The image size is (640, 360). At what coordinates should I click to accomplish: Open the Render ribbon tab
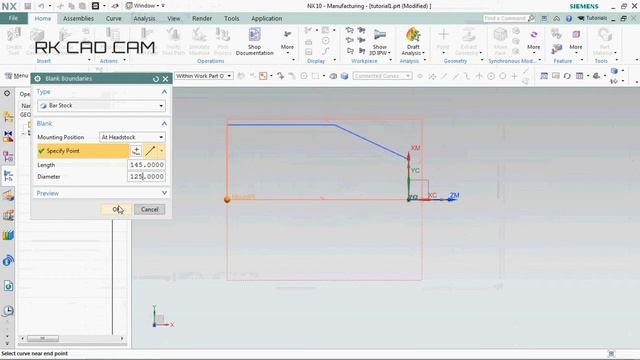pyautogui.click(x=202, y=18)
